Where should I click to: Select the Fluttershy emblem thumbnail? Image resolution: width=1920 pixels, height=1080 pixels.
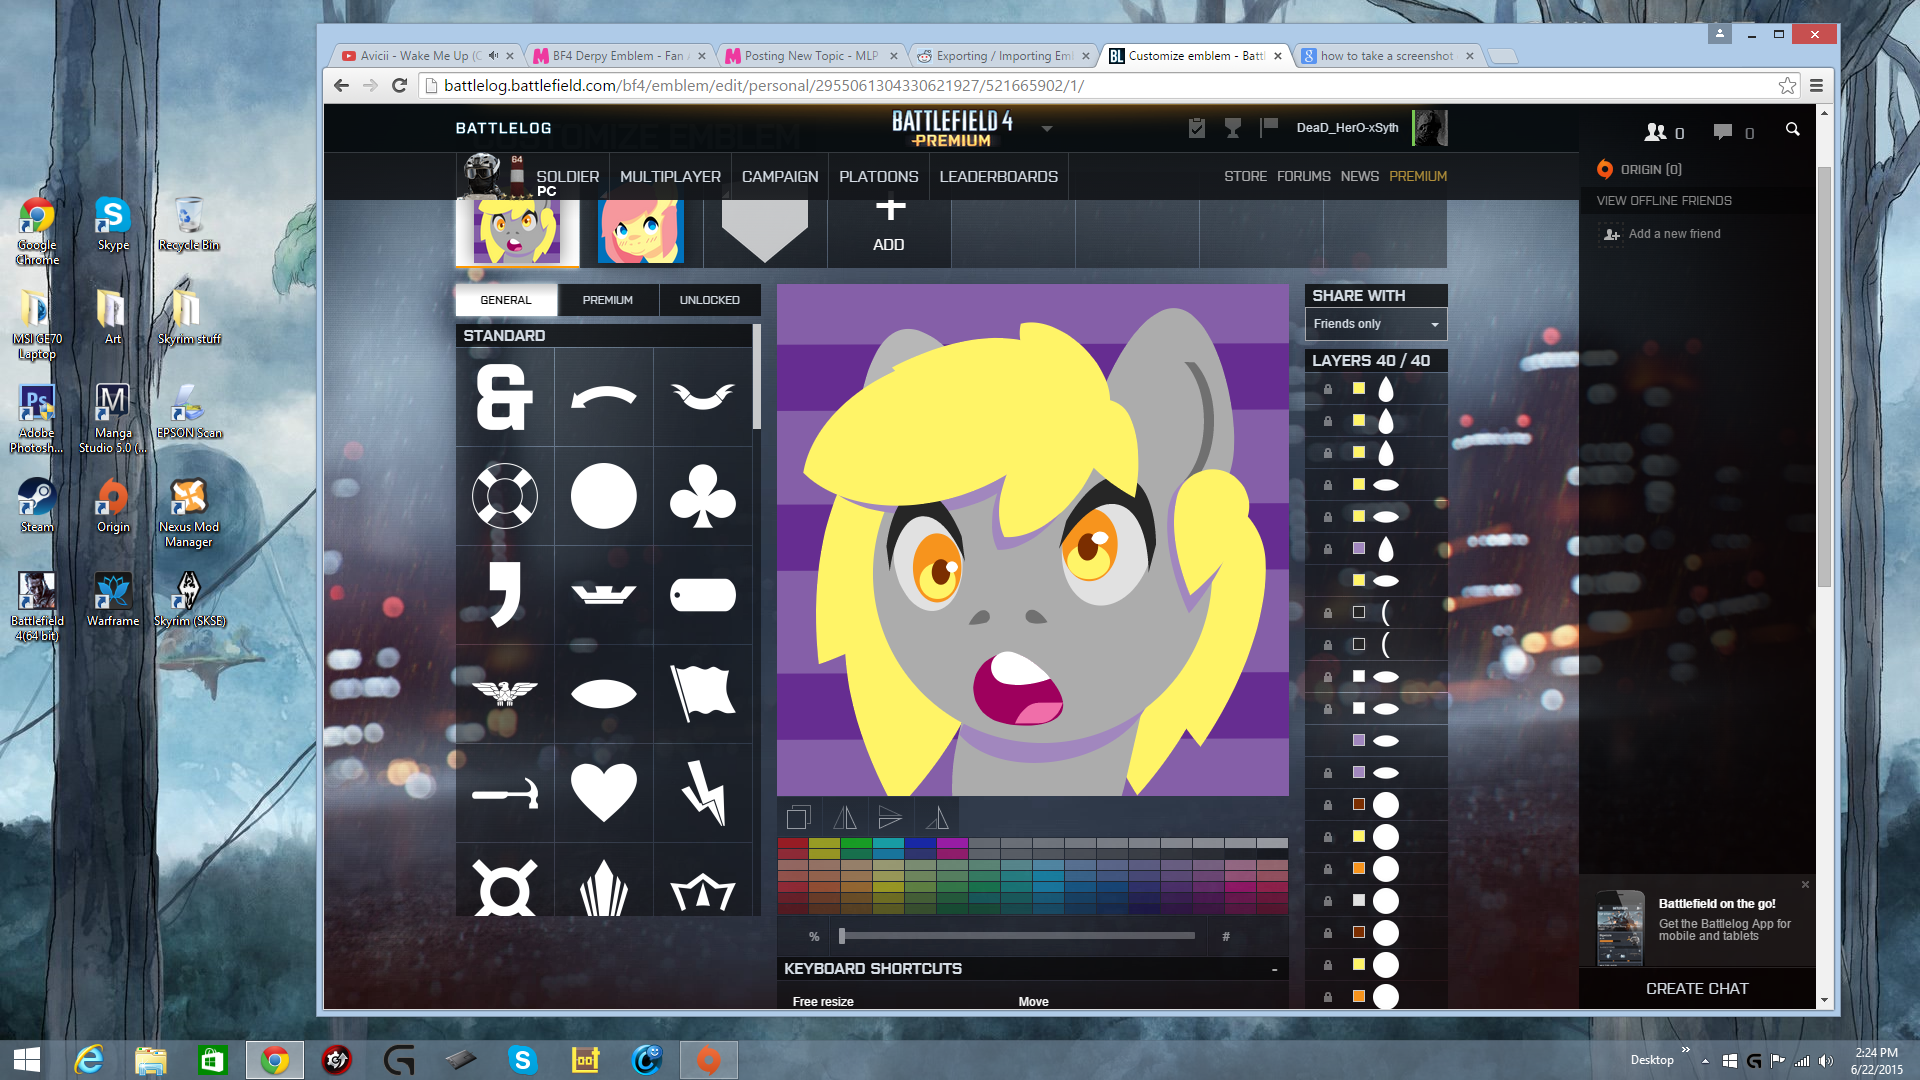(641, 231)
